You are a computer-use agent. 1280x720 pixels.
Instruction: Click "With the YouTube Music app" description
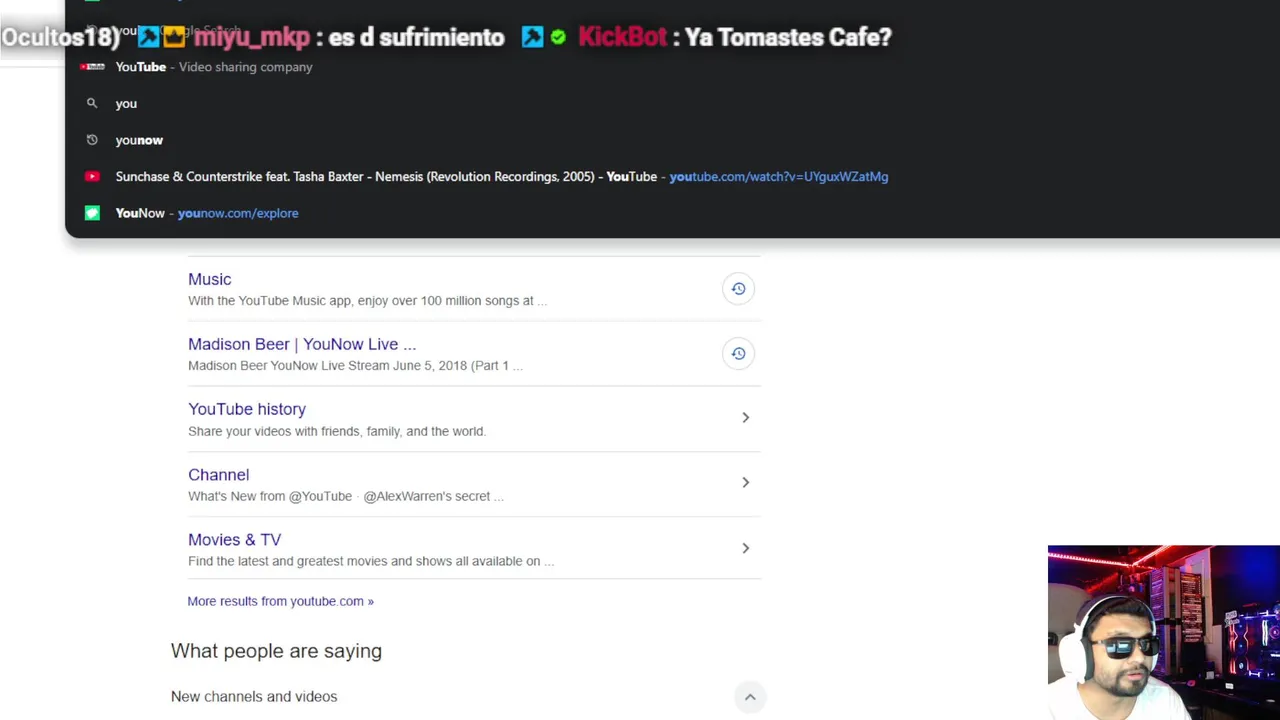point(367,300)
